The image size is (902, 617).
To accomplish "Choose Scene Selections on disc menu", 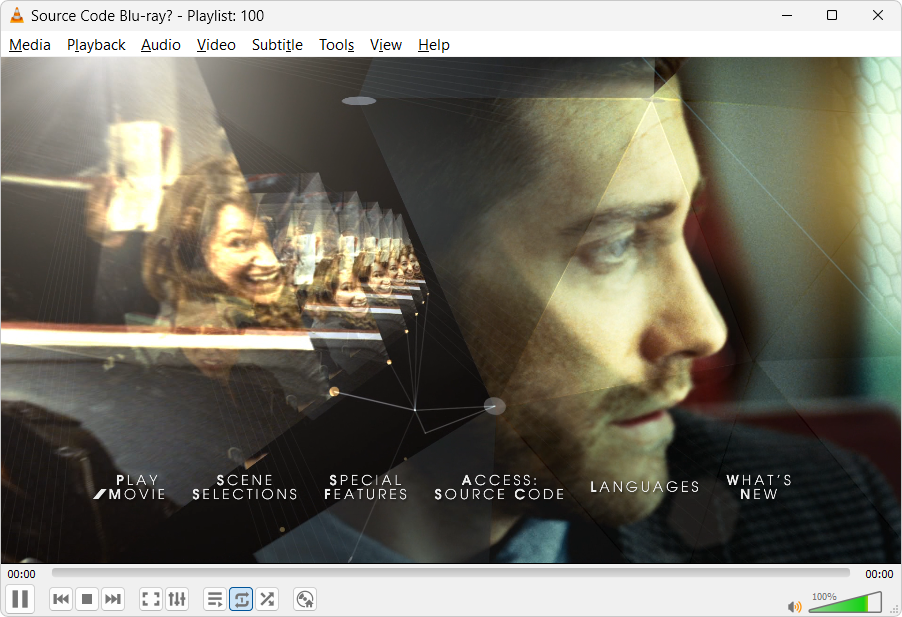I will (245, 487).
